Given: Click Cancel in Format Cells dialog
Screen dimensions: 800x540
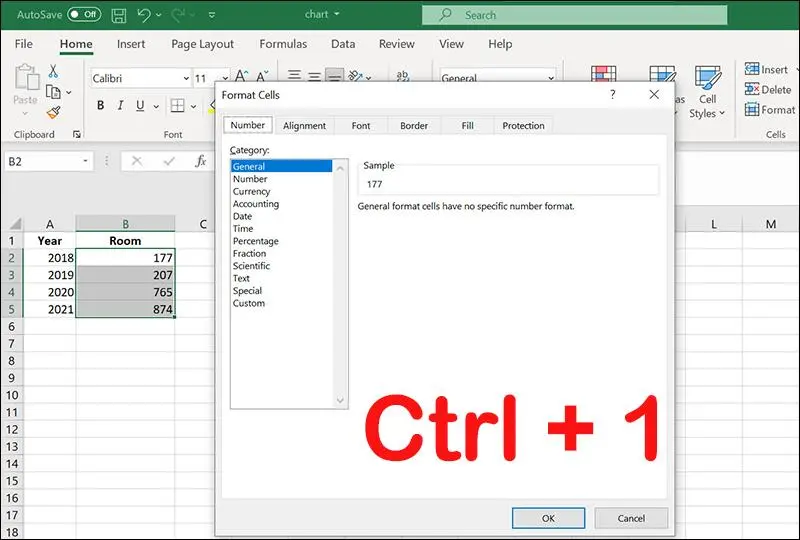Looking at the screenshot, I should point(631,518).
